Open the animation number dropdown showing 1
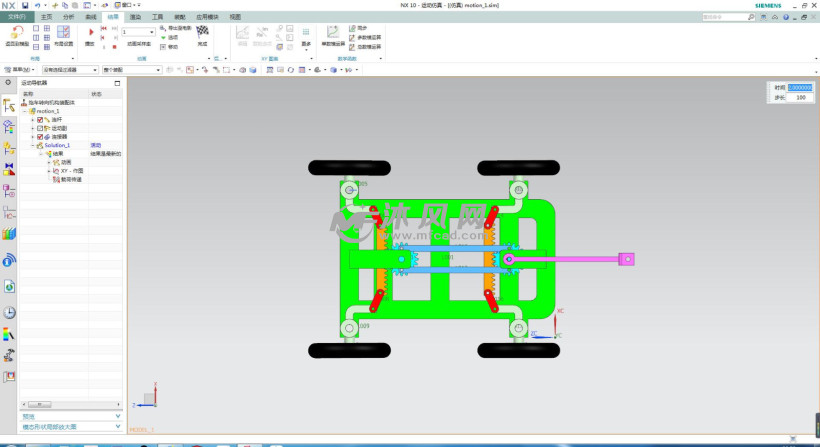Screen dimensions: 820x447 [138, 32]
